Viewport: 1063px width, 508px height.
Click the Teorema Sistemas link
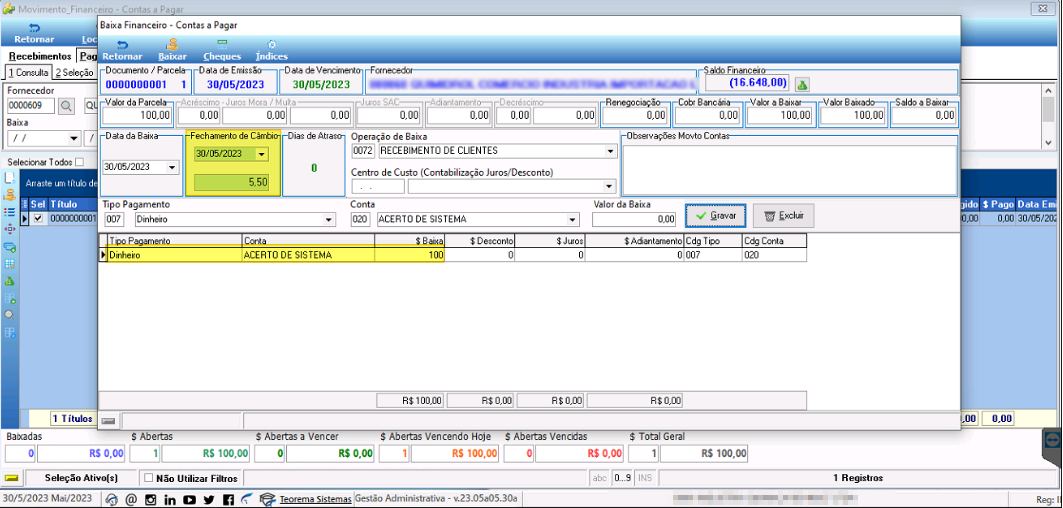click(x=316, y=500)
